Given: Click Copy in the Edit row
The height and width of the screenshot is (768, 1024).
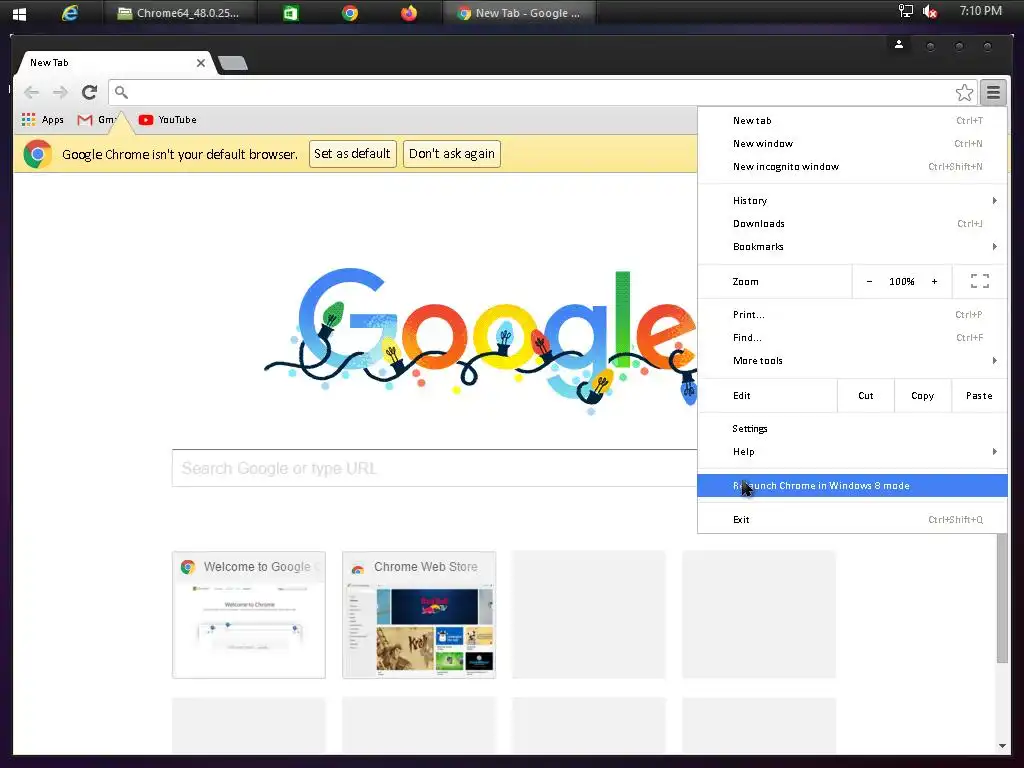Looking at the screenshot, I should tap(923, 396).
